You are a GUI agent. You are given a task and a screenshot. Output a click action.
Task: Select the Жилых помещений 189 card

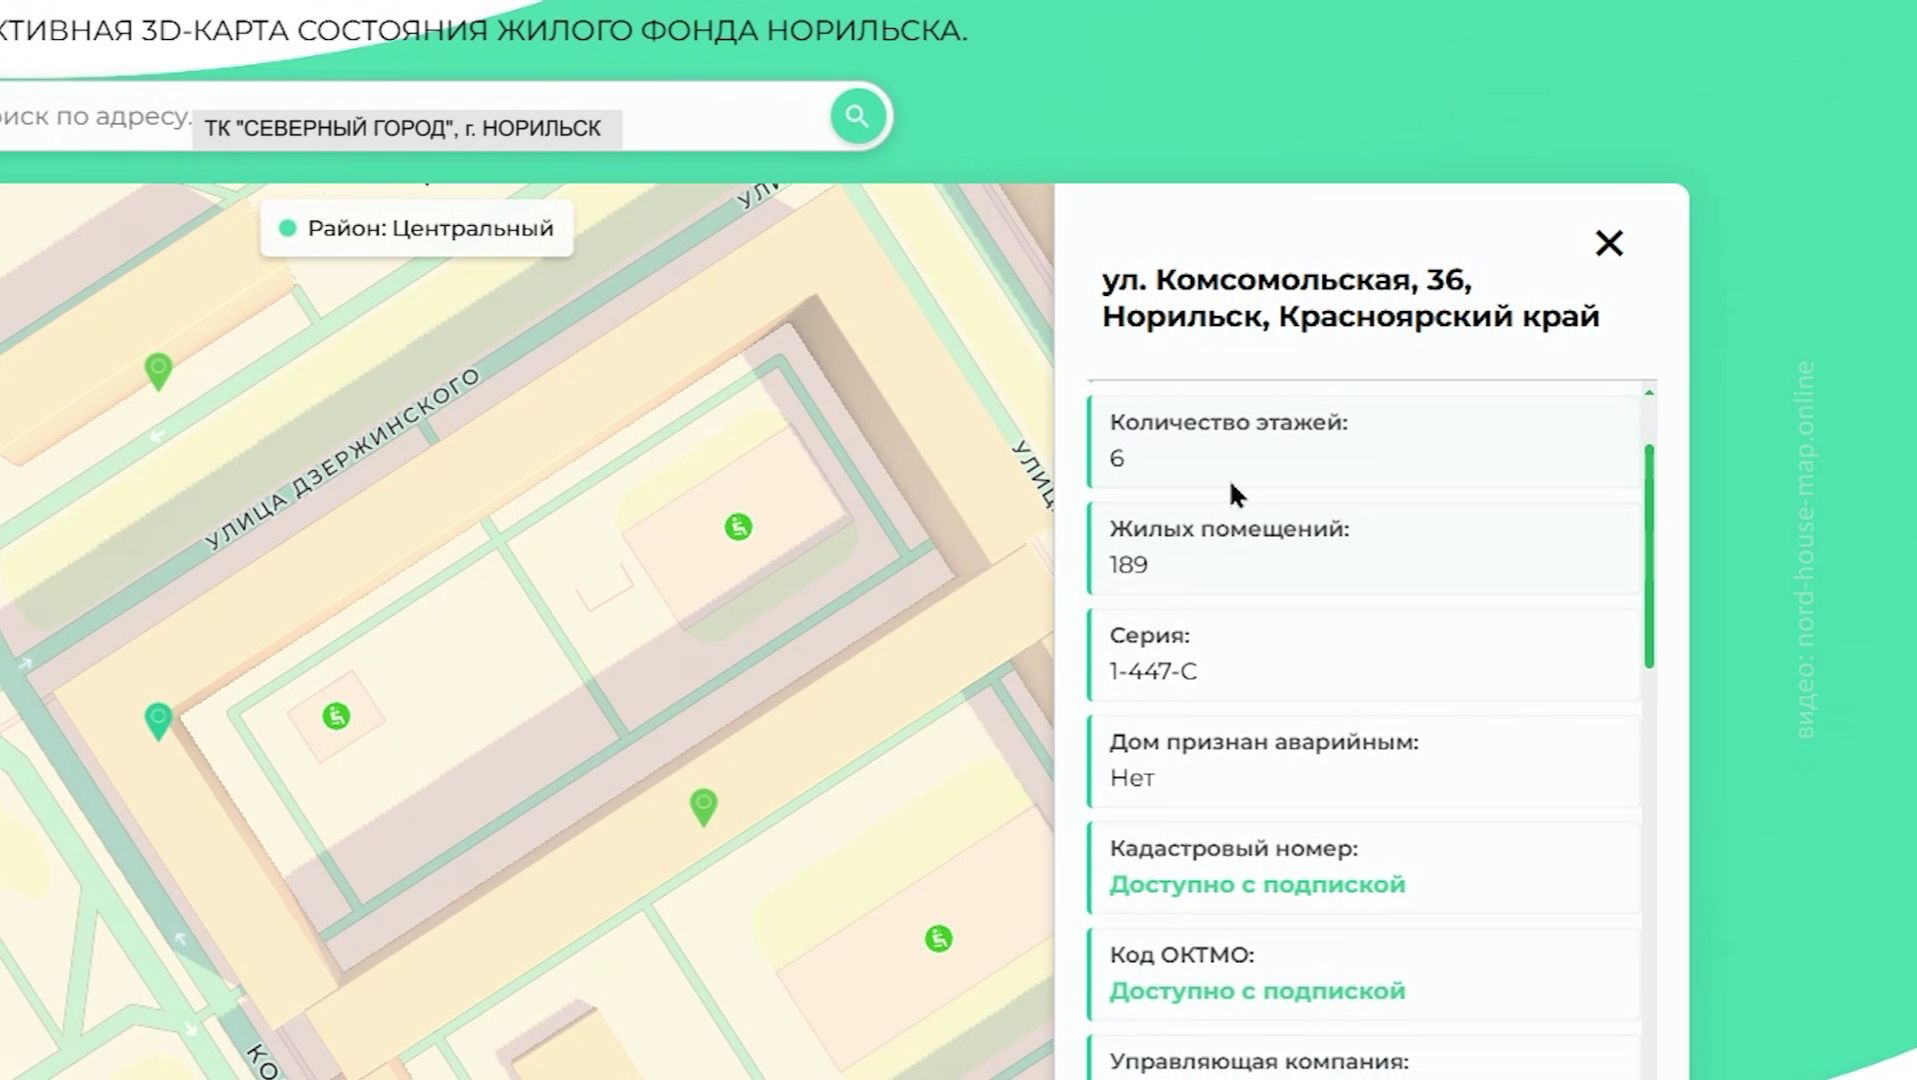point(1360,547)
